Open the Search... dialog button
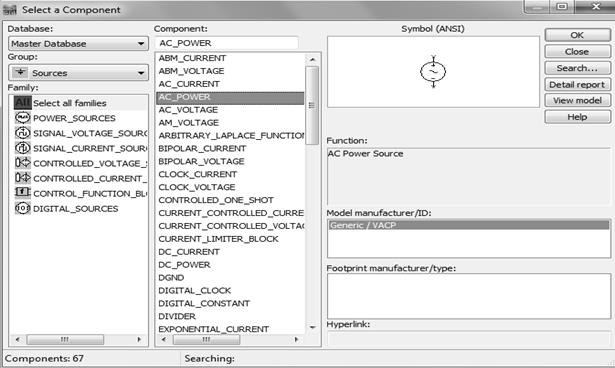This screenshot has height=368, width=615. point(577,68)
